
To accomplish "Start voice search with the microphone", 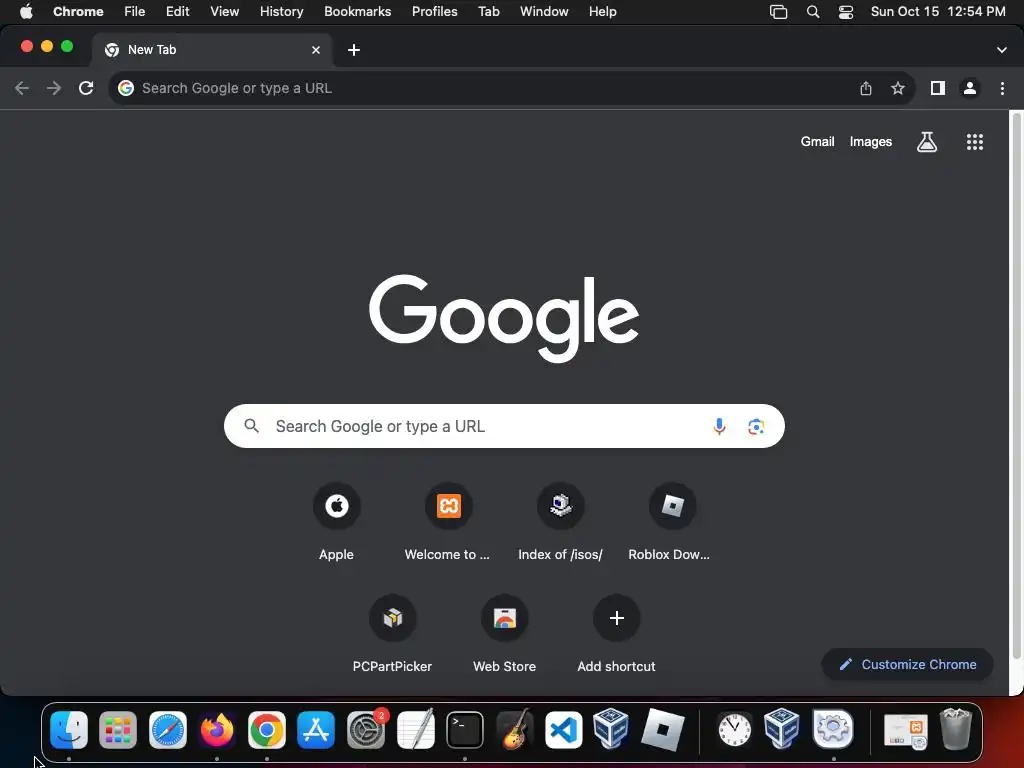I will pyautogui.click(x=719, y=426).
